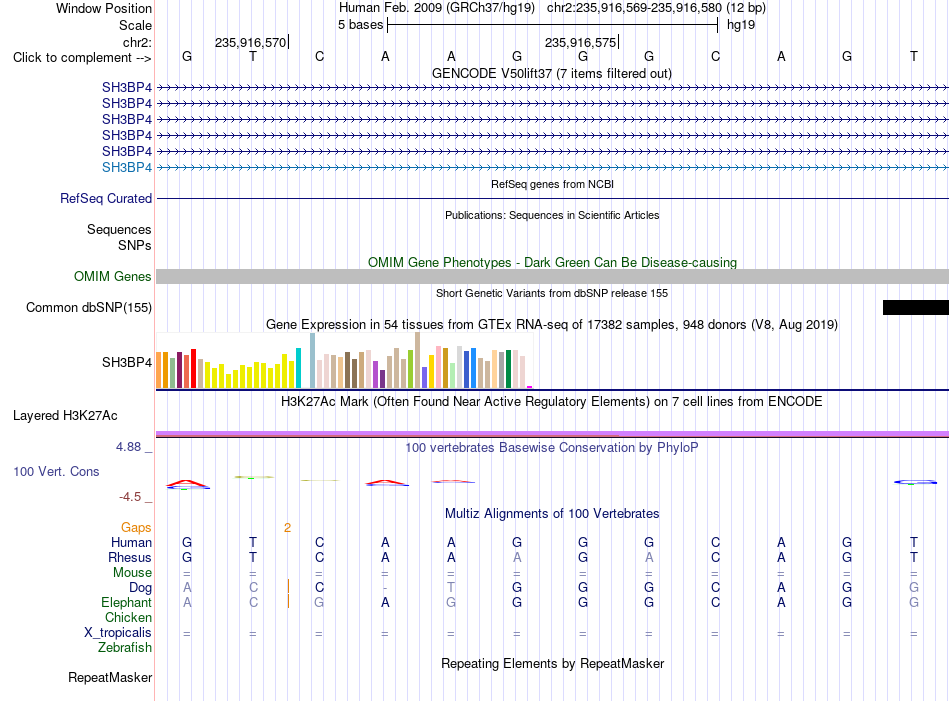Click the Human alignment row label

tap(131, 542)
